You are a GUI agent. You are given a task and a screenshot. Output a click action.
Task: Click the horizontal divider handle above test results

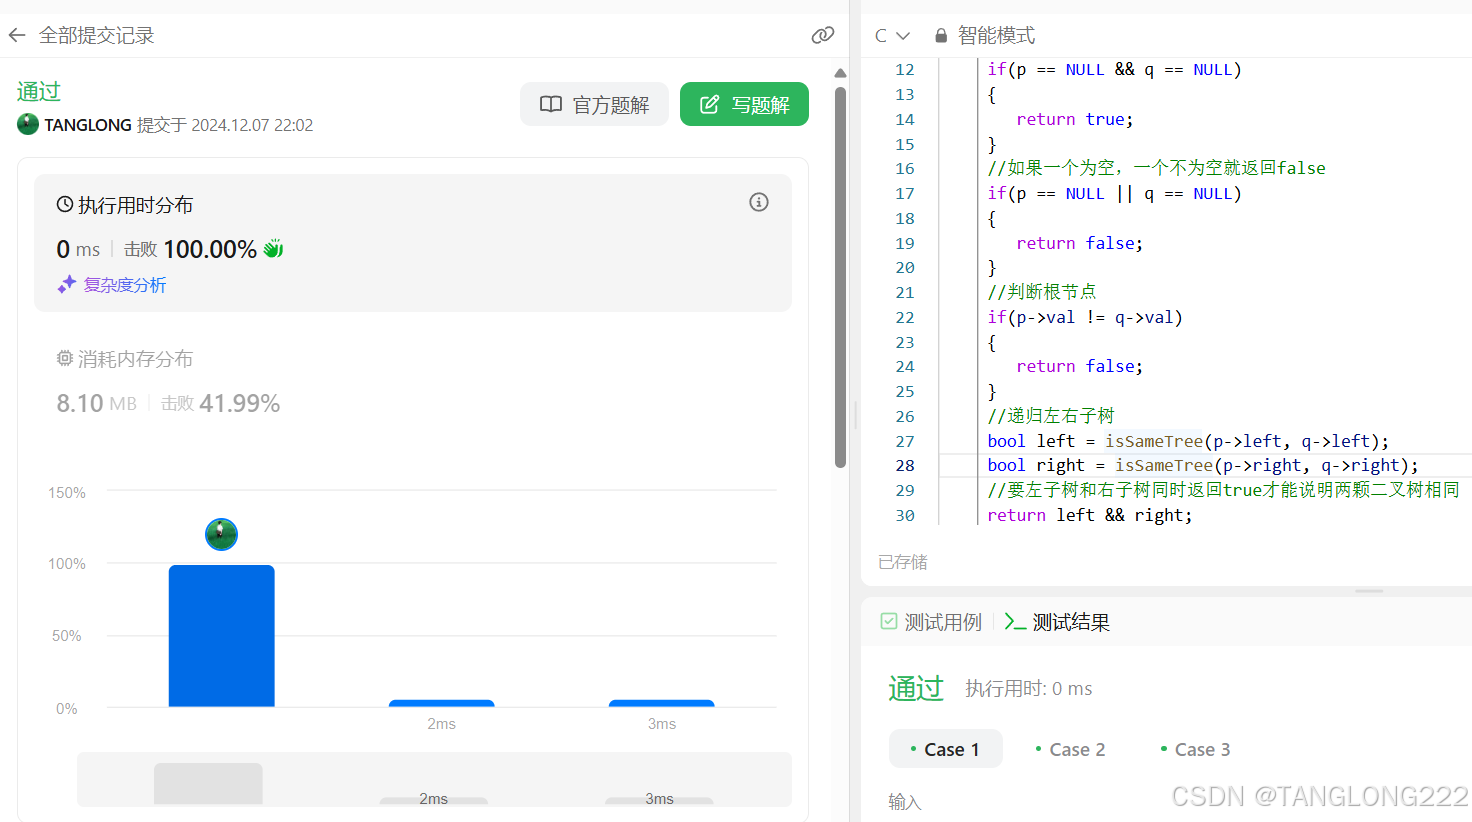(x=1369, y=591)
